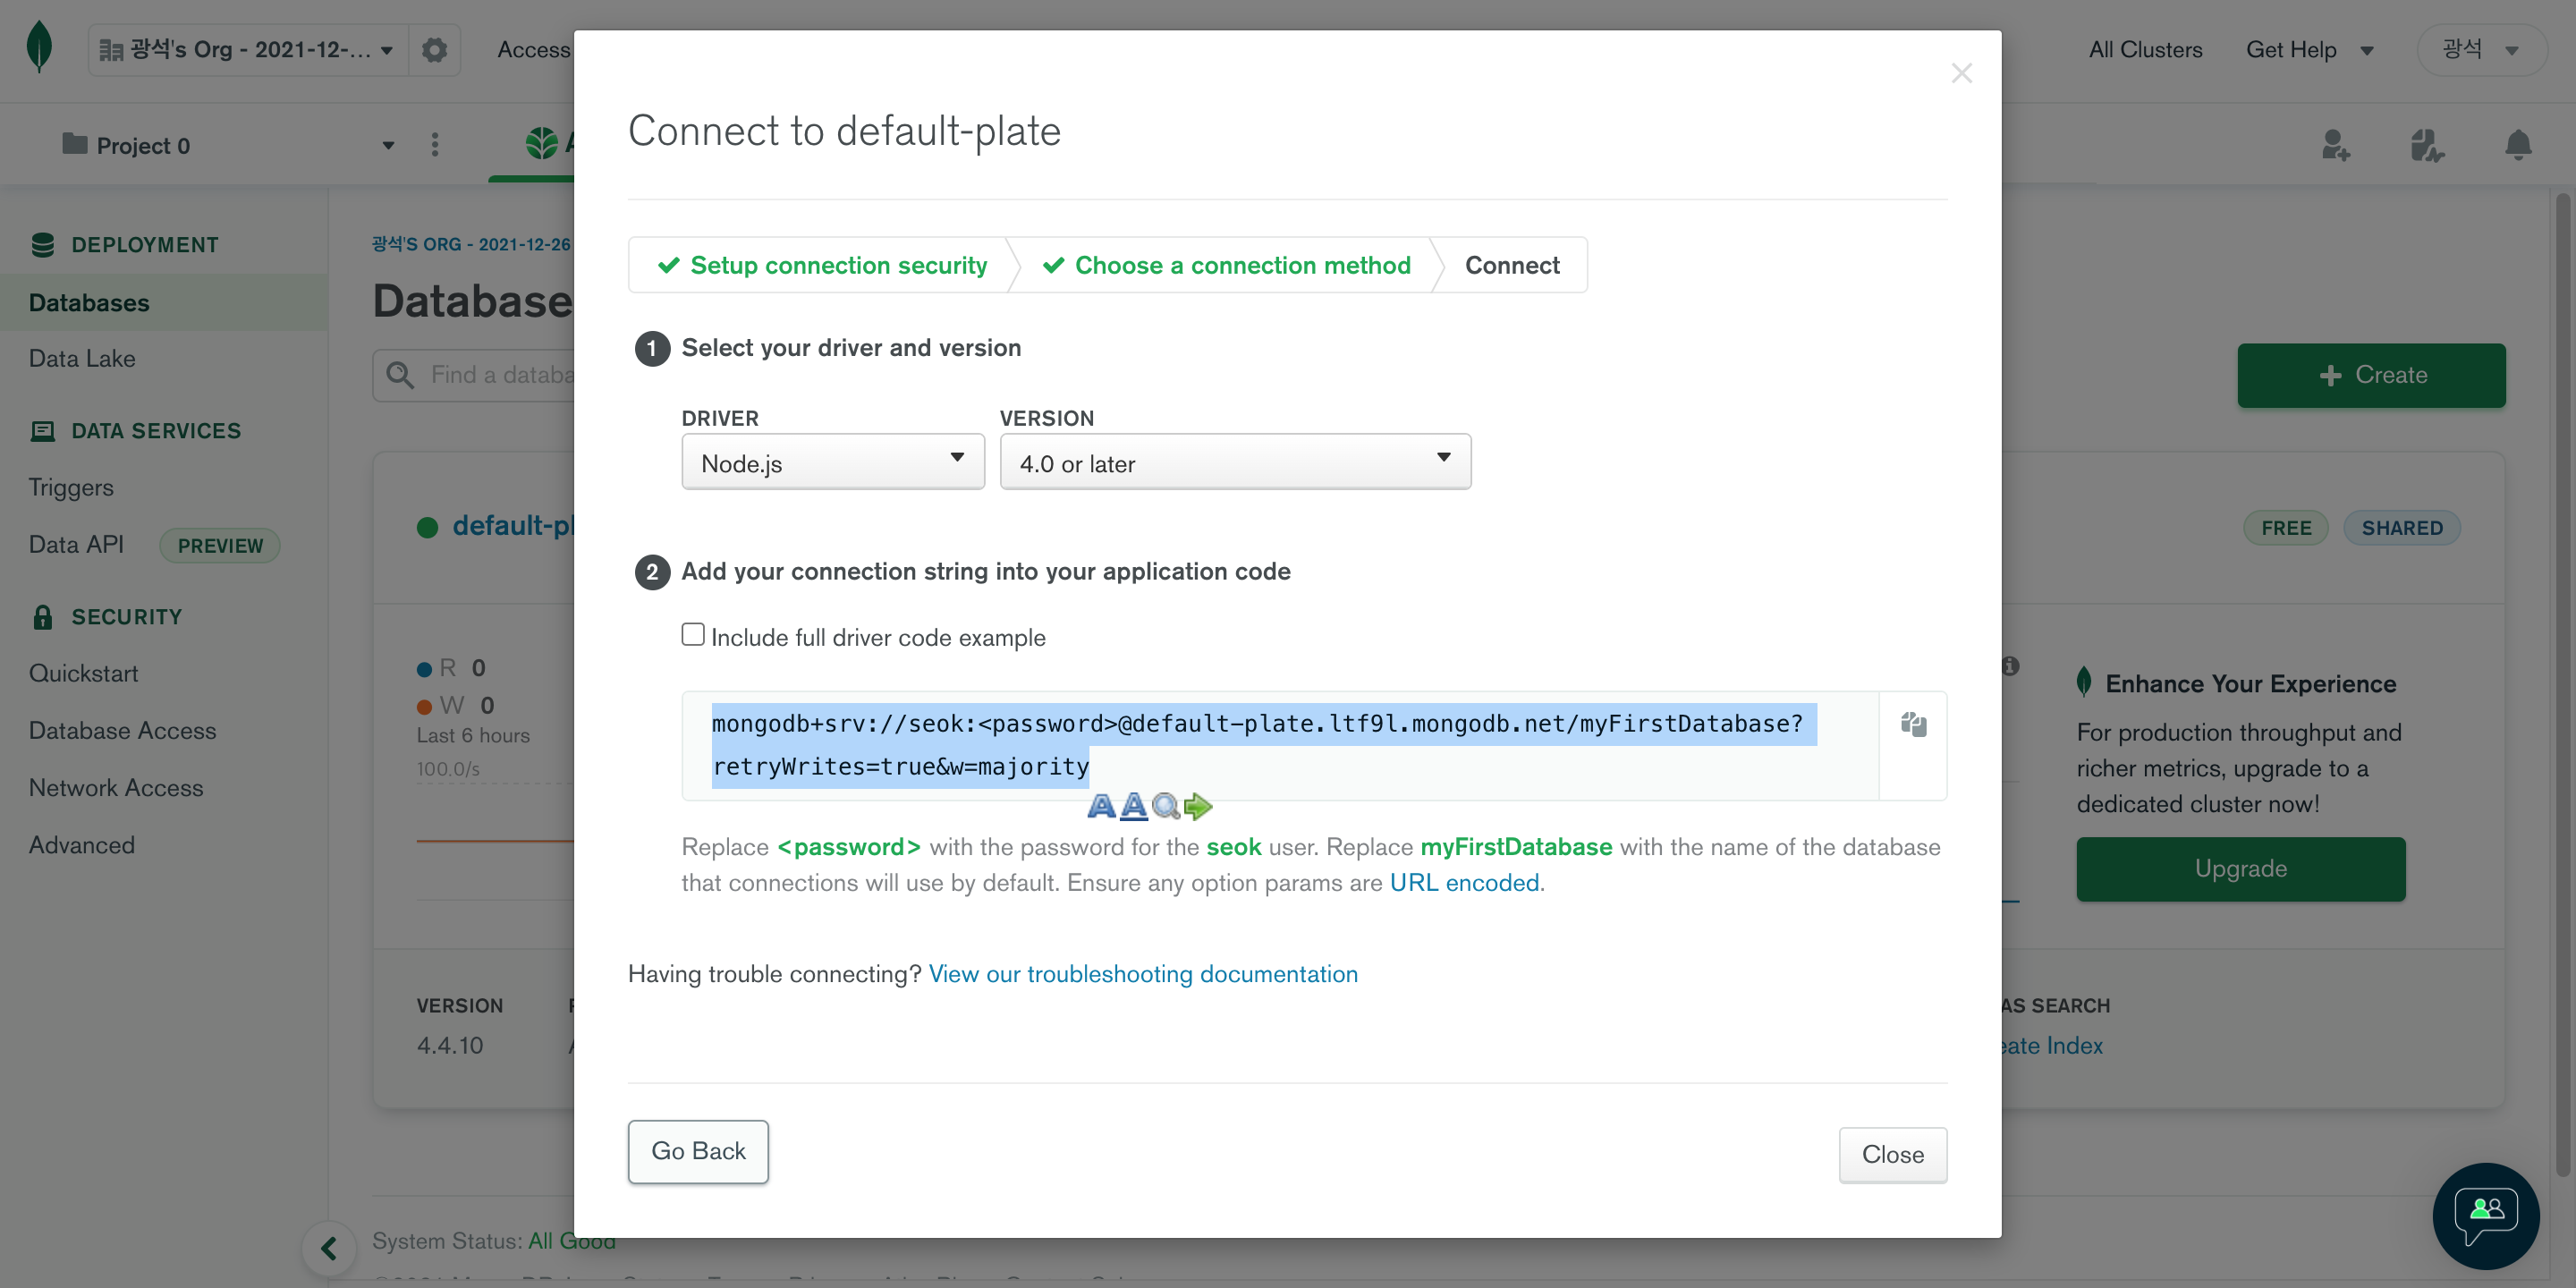The height and width of the screenshot is (1288, 2576).
Task: Click the magnifier popup toolbar icon
Action: coord(1165,806)
